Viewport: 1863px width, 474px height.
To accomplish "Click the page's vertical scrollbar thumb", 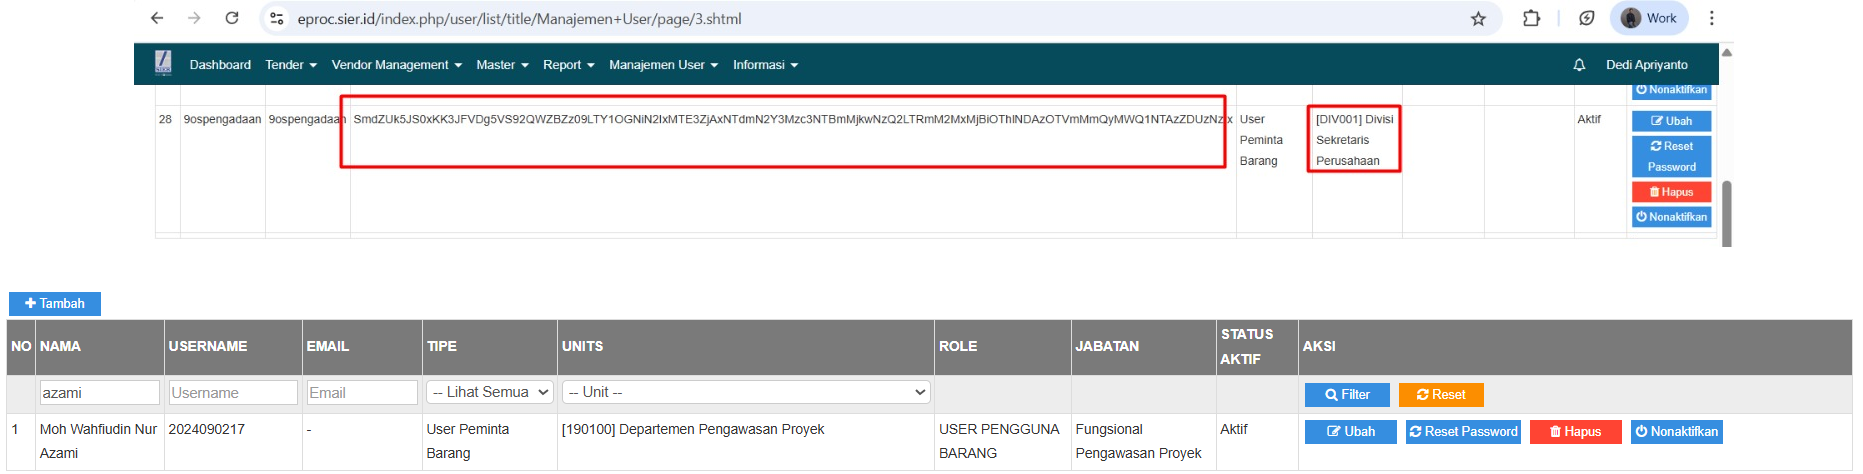I will 1726,212.
